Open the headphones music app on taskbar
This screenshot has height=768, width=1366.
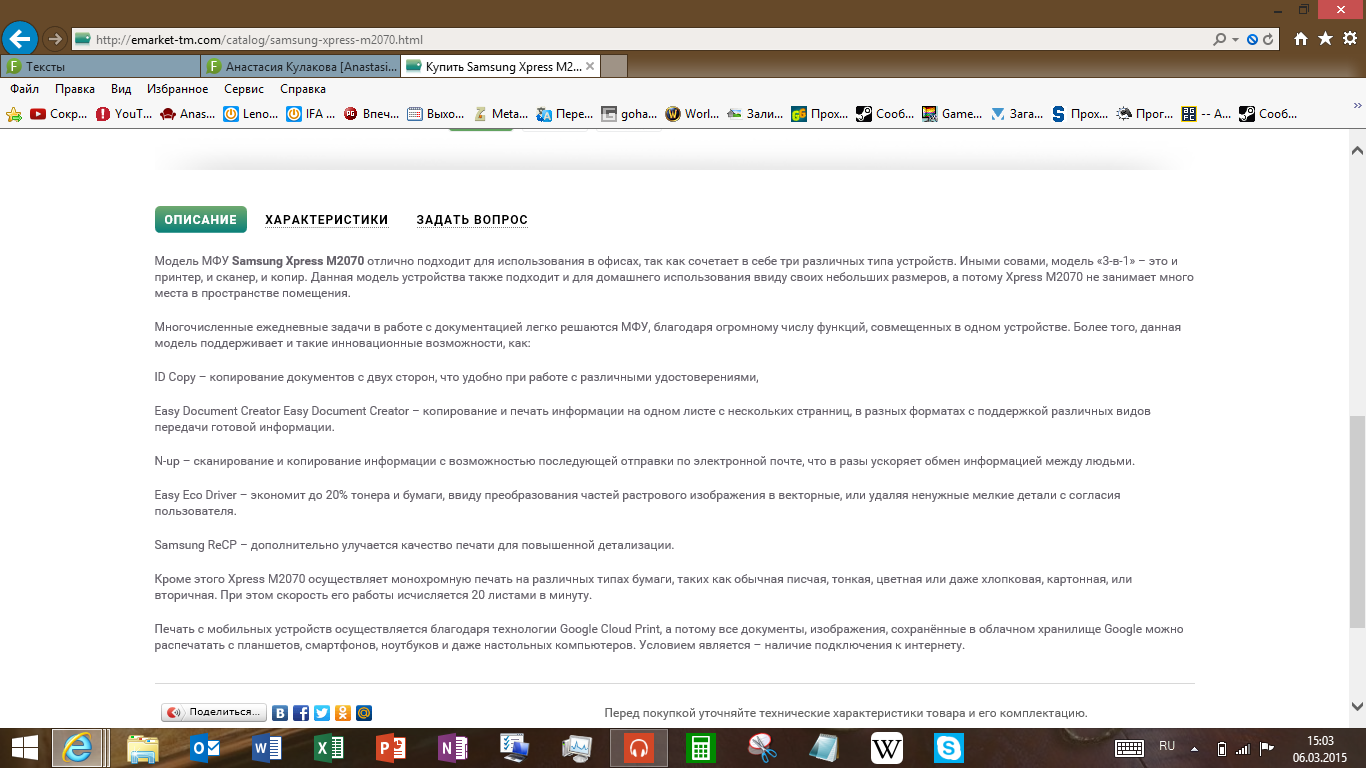pos(638,748)
